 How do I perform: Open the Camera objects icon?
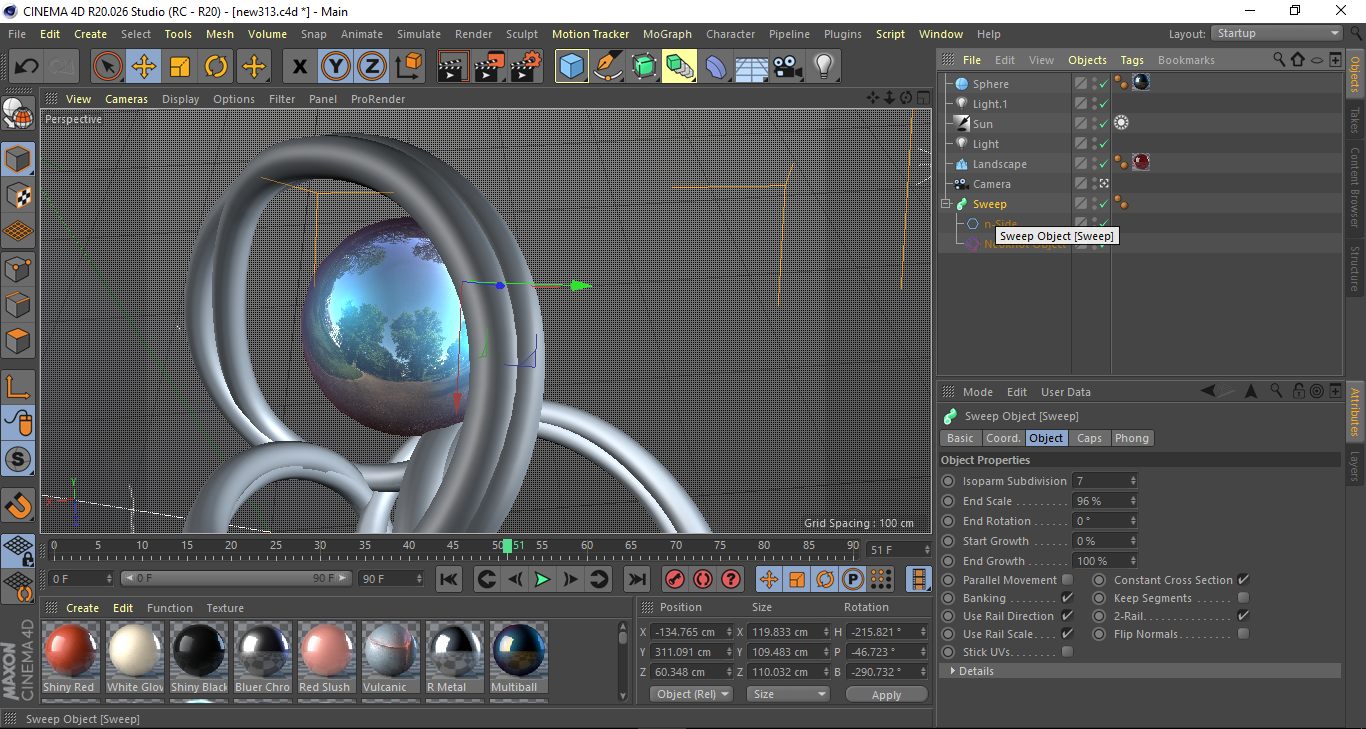click(787, 67)
